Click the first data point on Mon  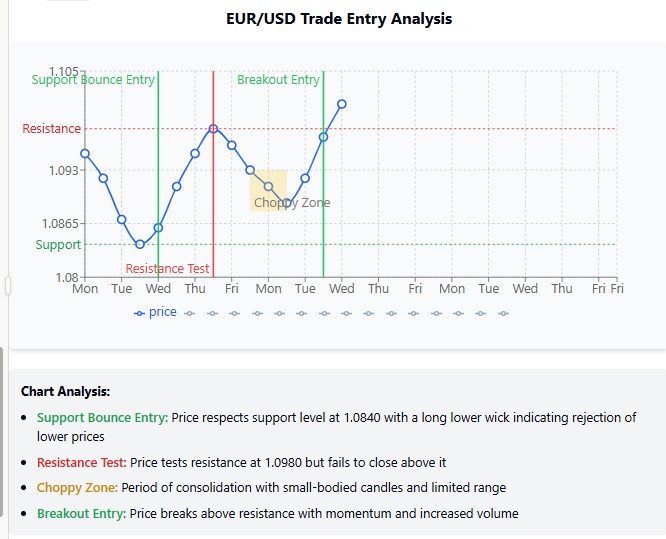85,153
